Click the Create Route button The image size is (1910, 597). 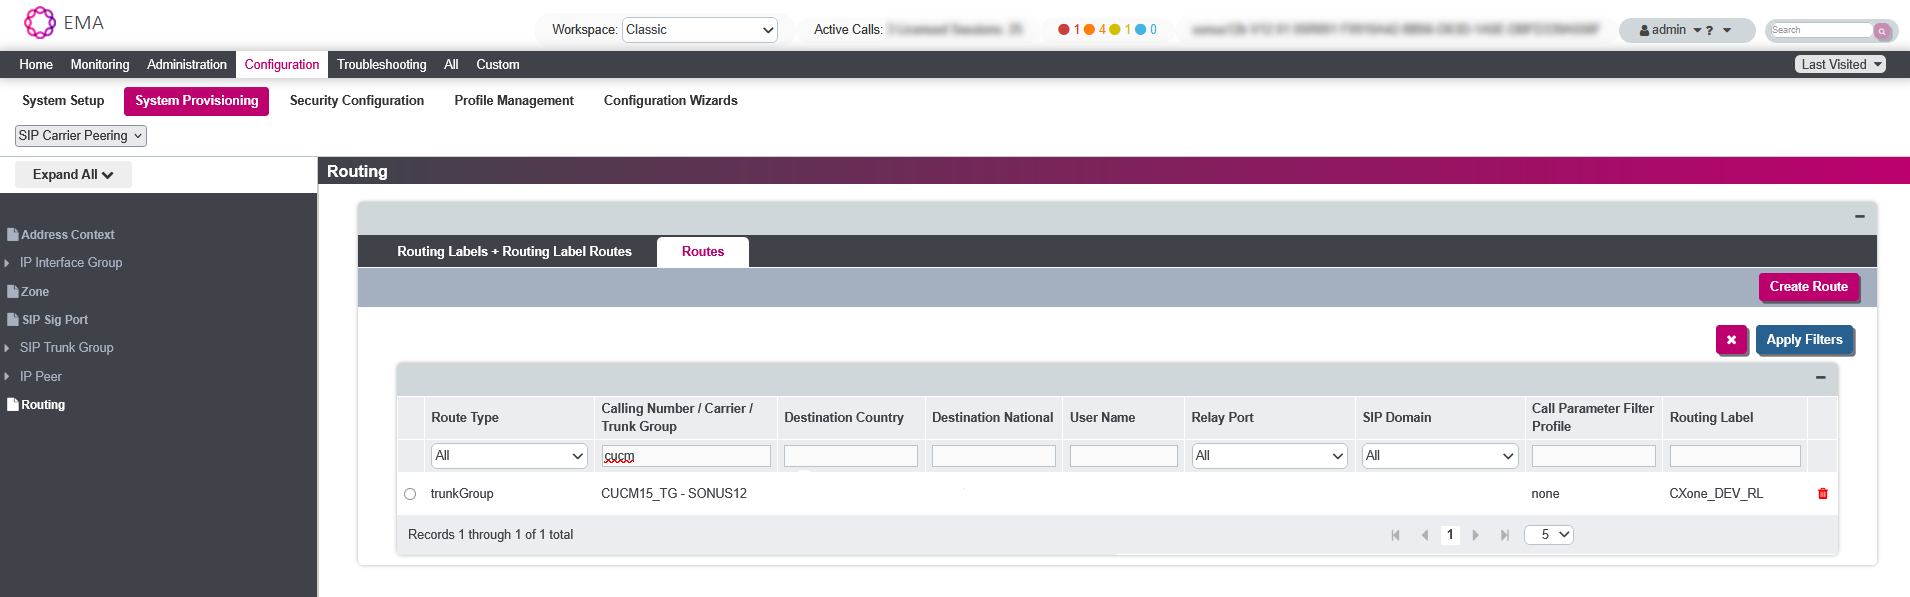point(1808,287)
